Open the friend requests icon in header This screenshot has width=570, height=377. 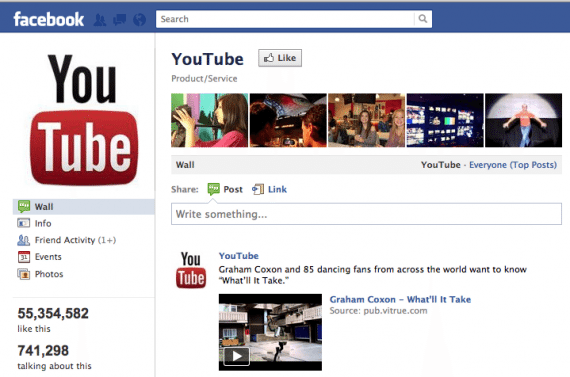coord(100,20)
